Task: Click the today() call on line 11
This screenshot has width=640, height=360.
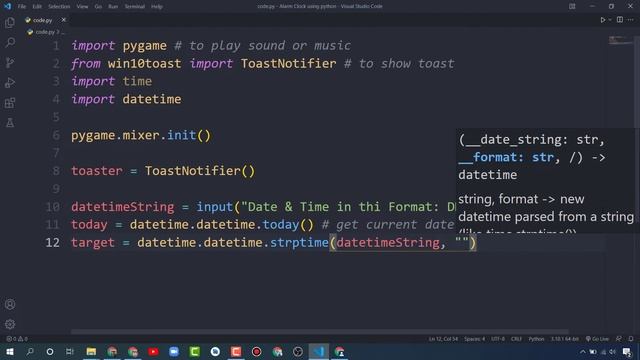Action: click(288, 225)
